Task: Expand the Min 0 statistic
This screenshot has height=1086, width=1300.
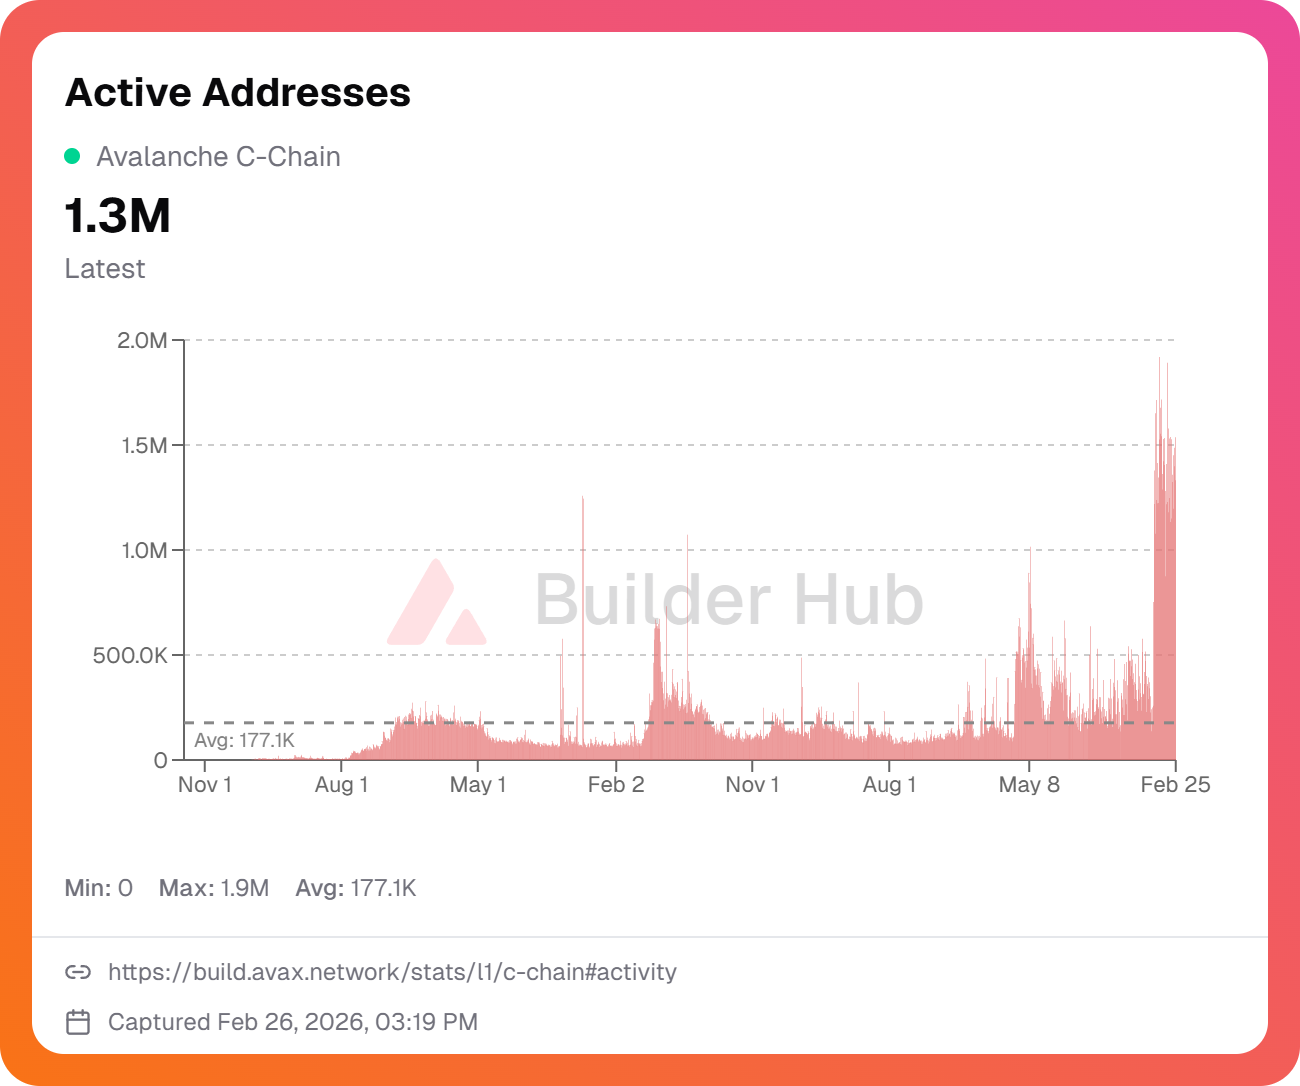Action: [x=98, y=887]
